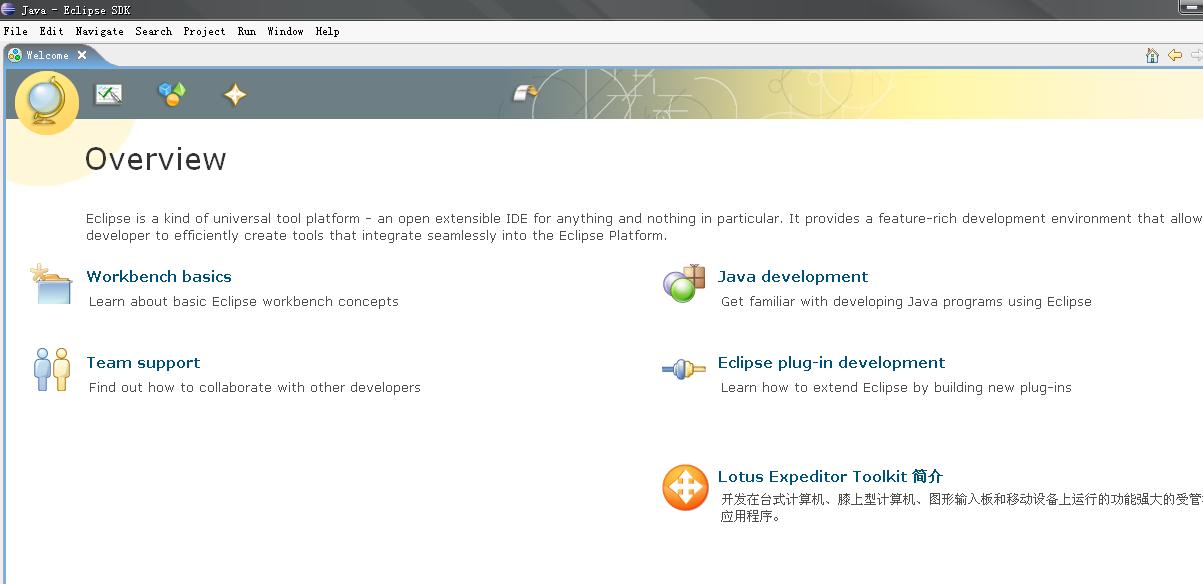The image size is (1203, 584).
Task: Open the Help menu
Action: pos(327,31)
